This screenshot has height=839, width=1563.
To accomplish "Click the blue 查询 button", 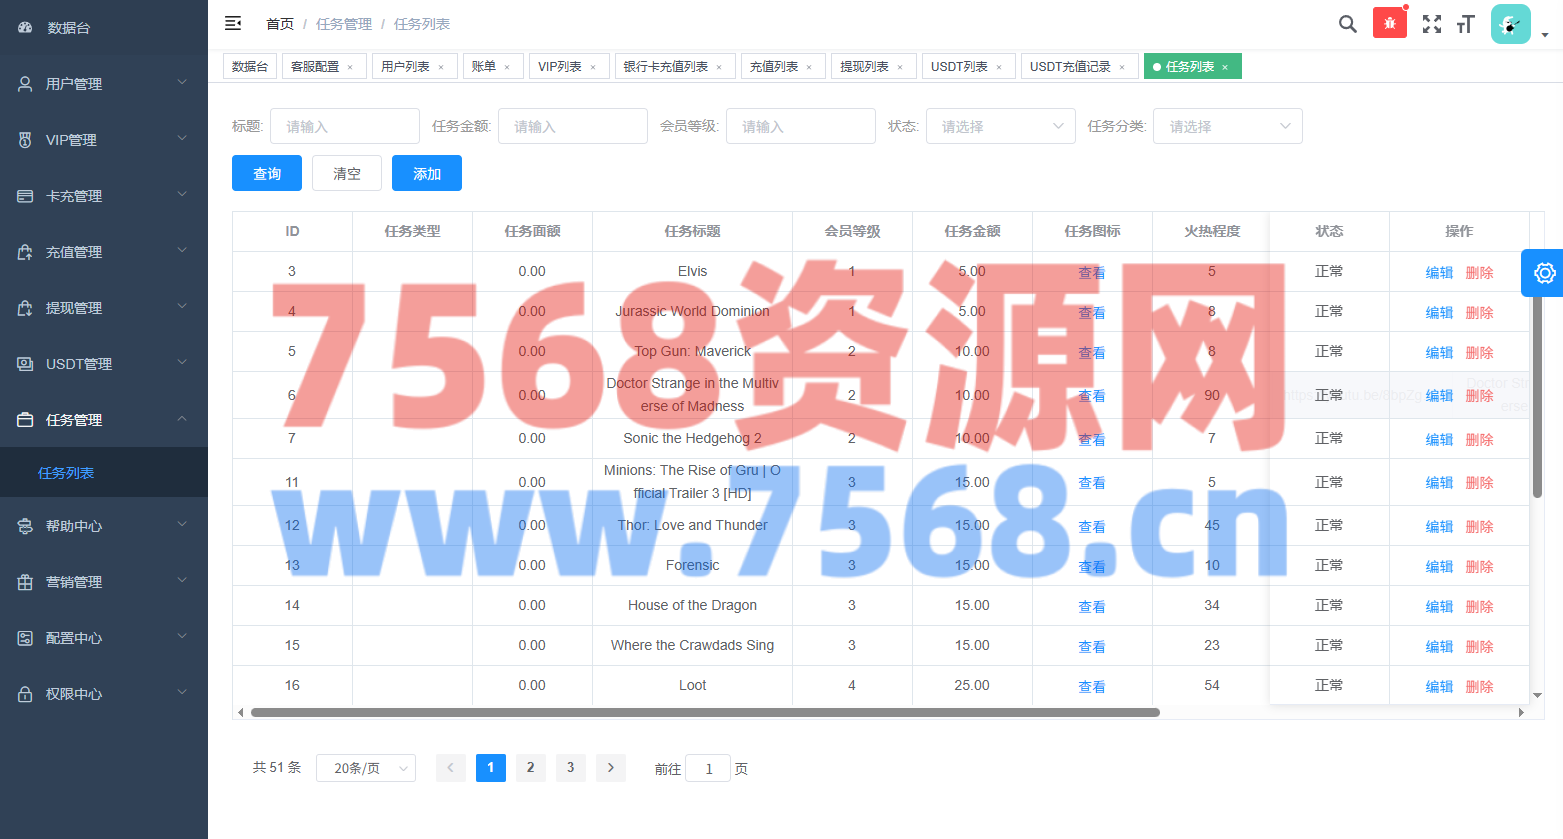I will coord(267,173).
